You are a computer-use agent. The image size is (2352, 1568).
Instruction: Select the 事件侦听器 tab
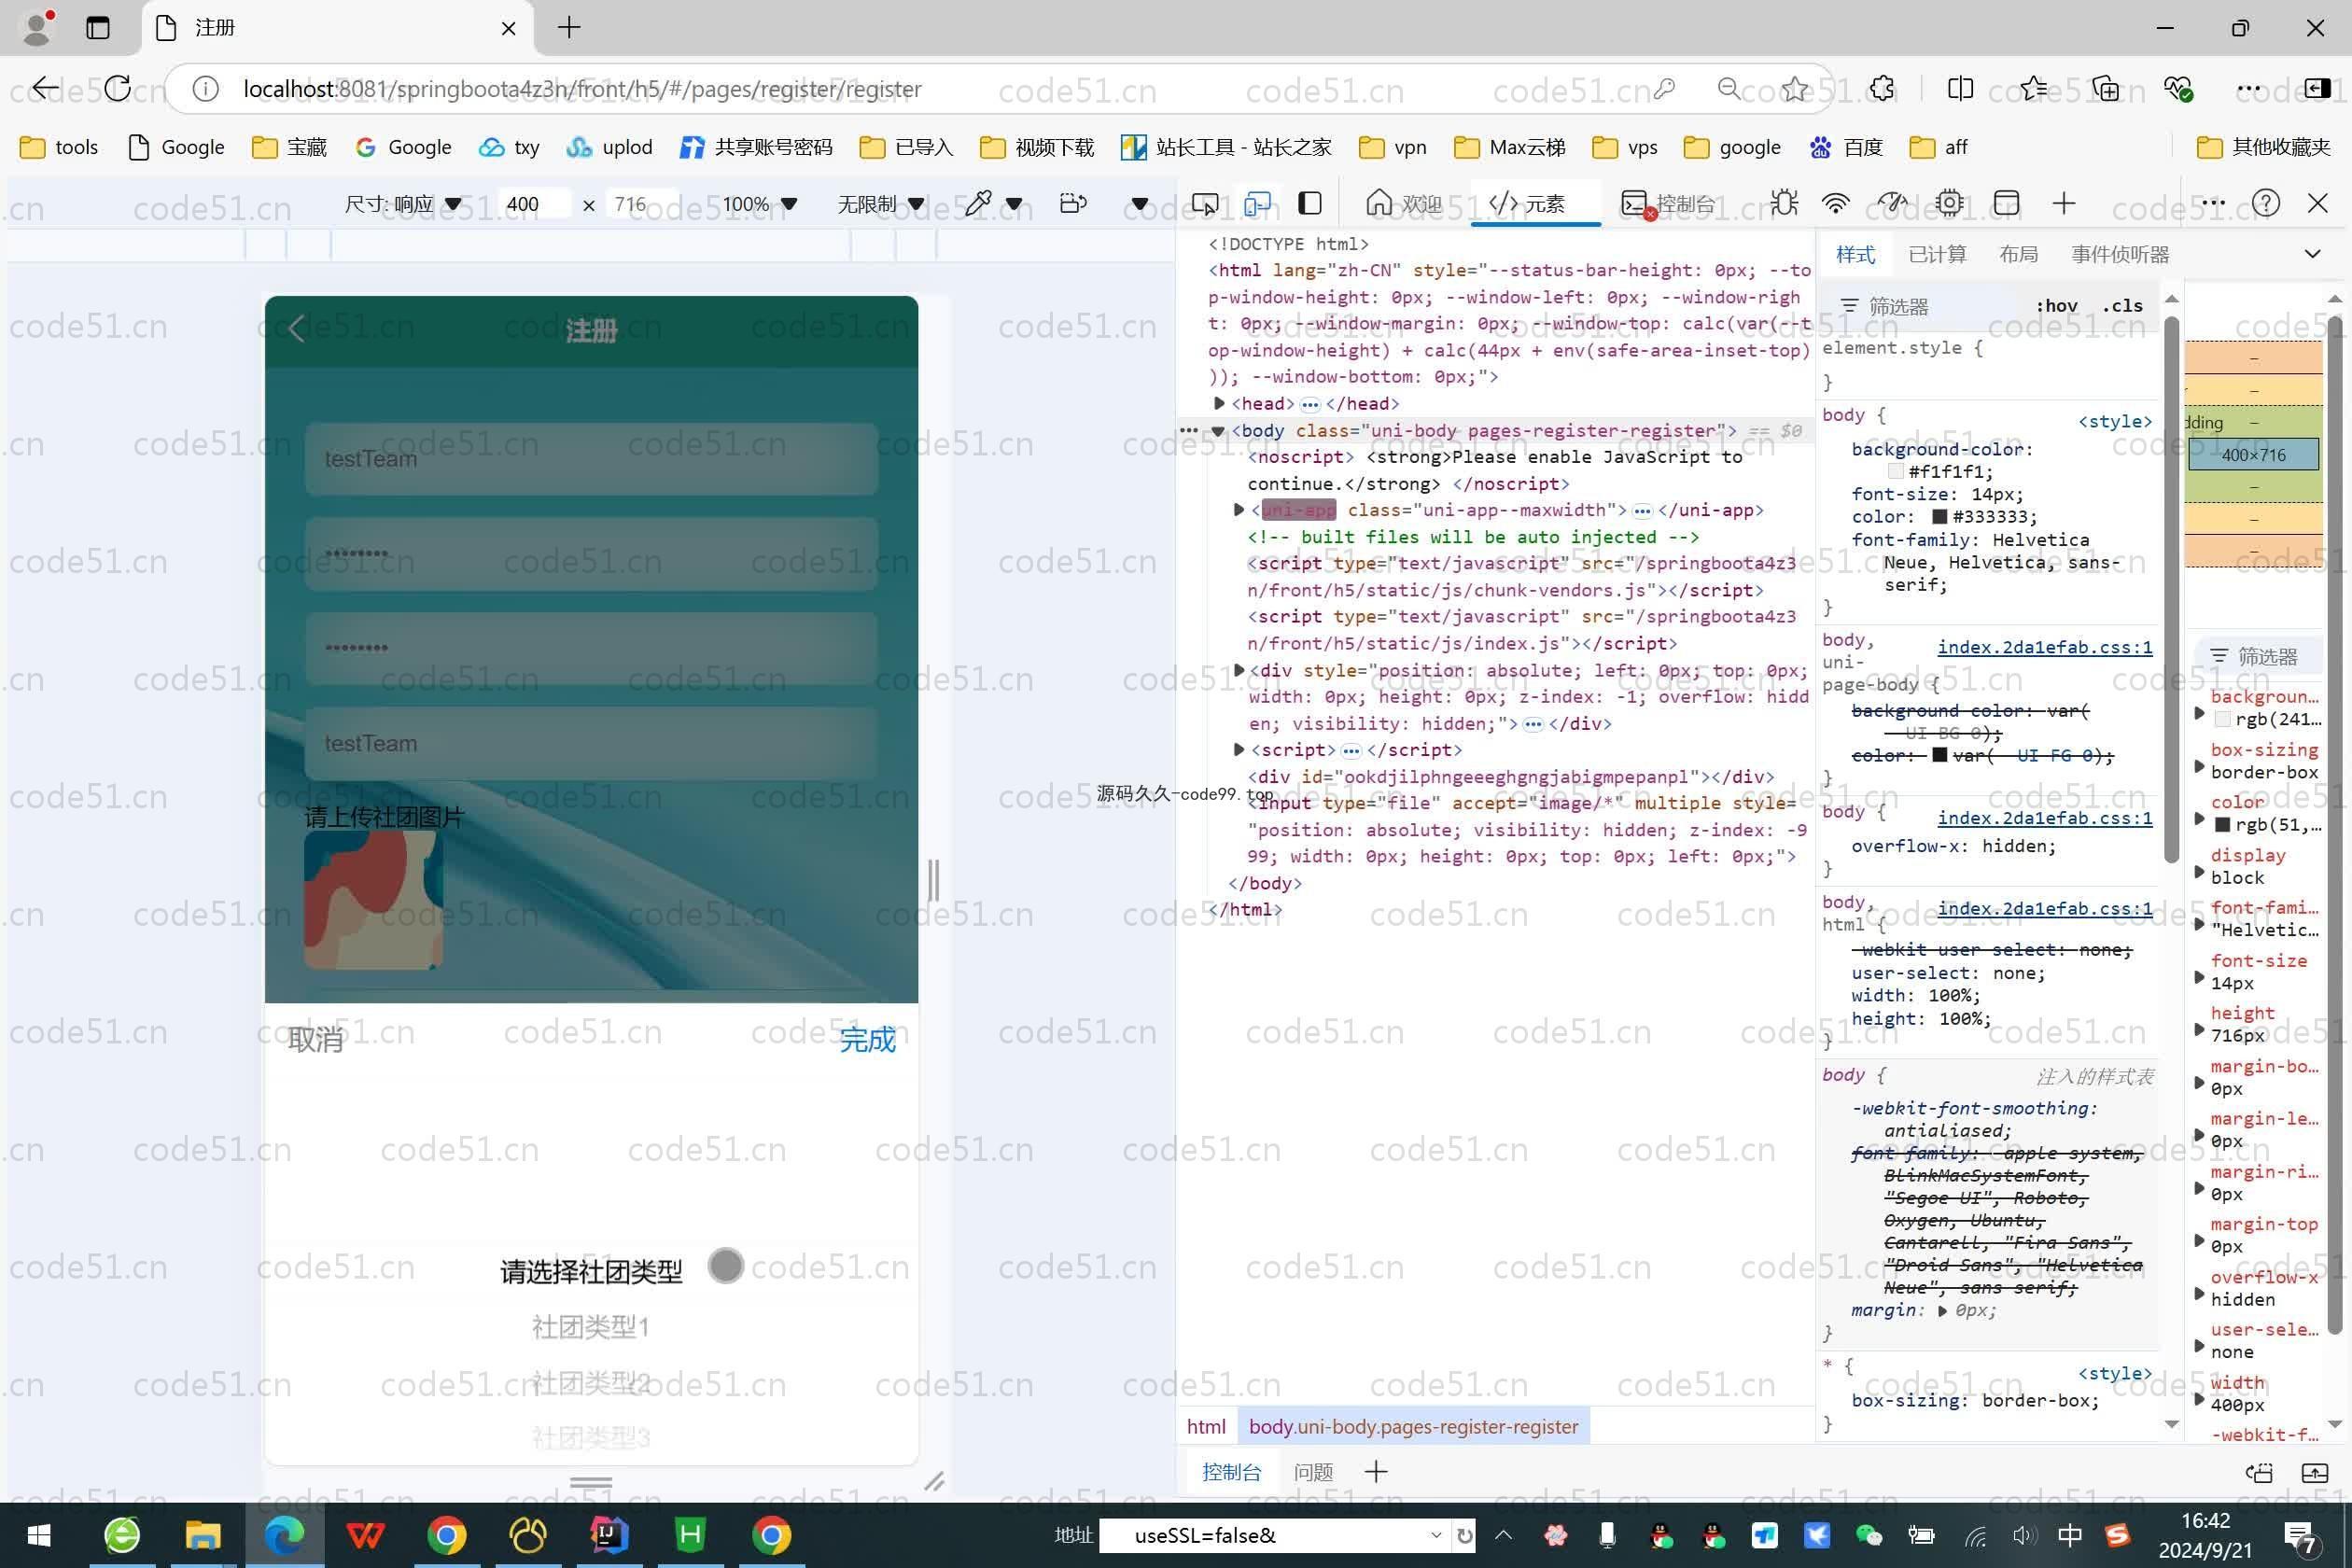[x=2120, y=254]
